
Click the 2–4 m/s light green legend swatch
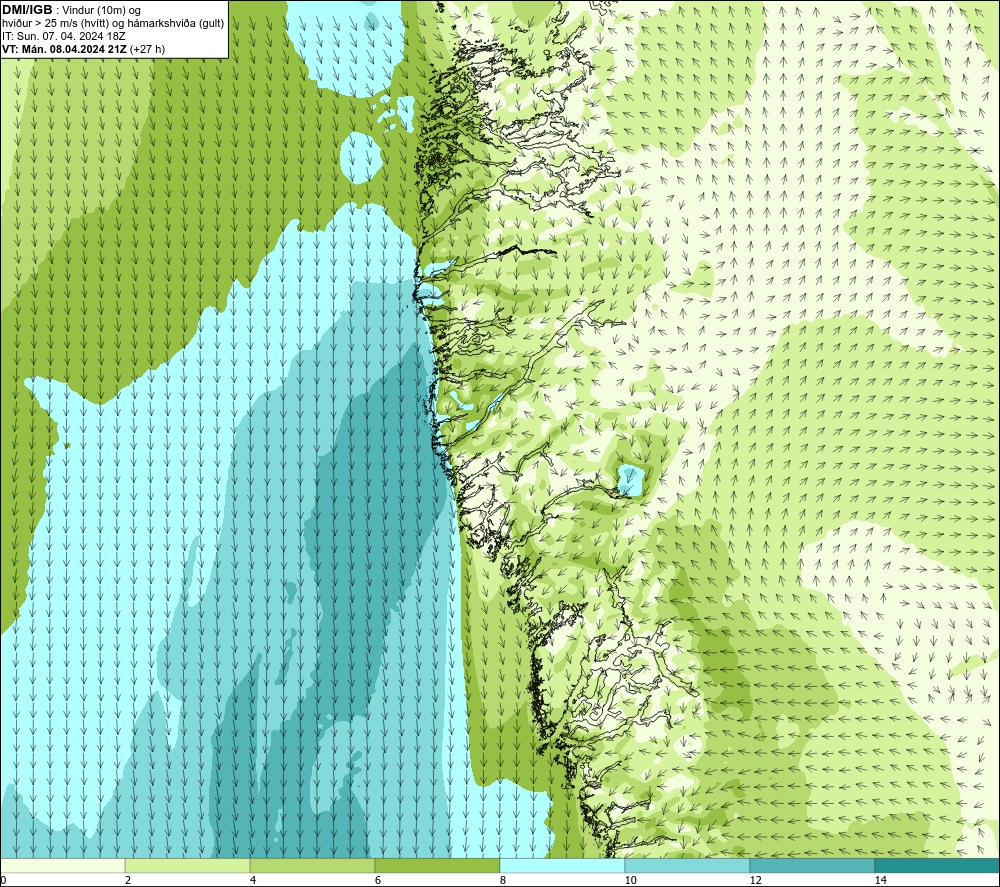[188, 865]
